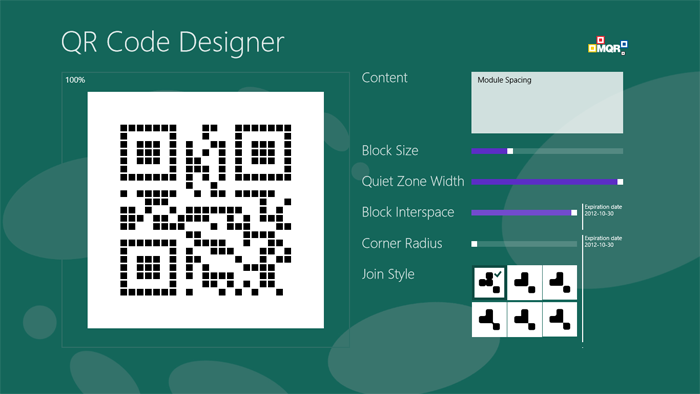The height and width of the screenshot is (394, 700).
Task: Click the Block Interspace label
Action: tap(408, 212)
